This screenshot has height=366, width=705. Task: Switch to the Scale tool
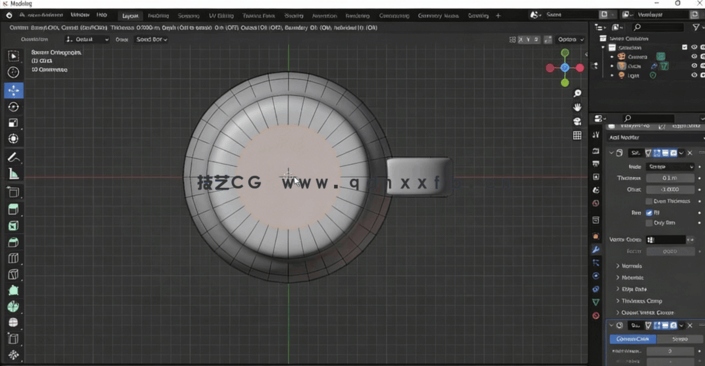[13, 123]
